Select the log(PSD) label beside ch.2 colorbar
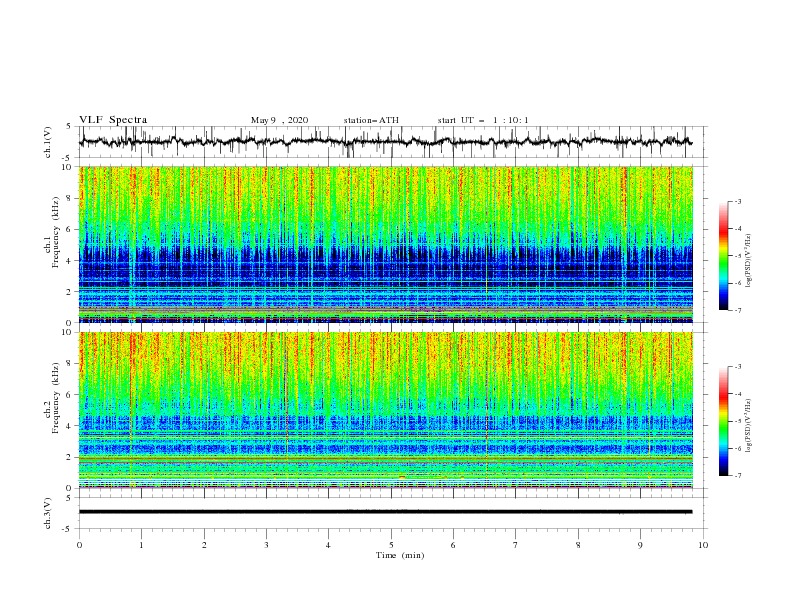Screen dimensions: 792x612 tap(749, 426)
